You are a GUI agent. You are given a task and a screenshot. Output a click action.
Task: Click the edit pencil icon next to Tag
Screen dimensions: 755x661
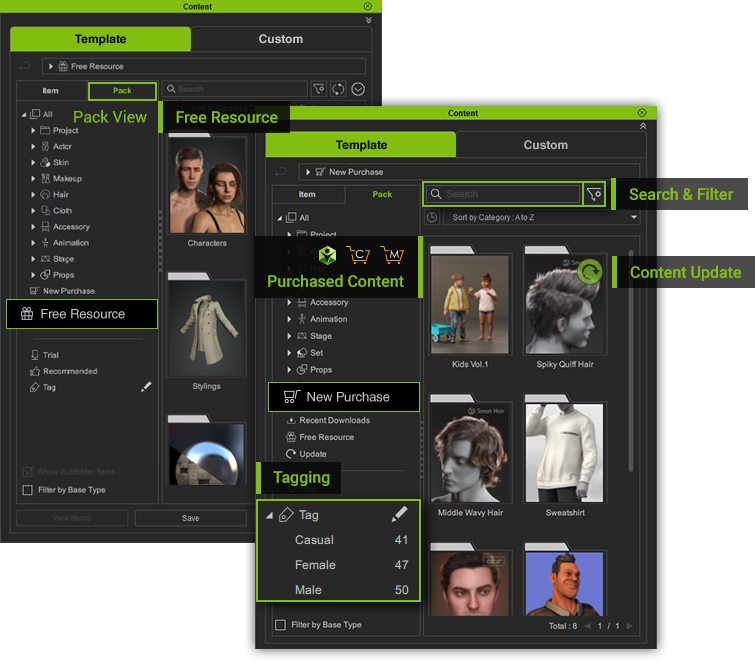(400, 515)
